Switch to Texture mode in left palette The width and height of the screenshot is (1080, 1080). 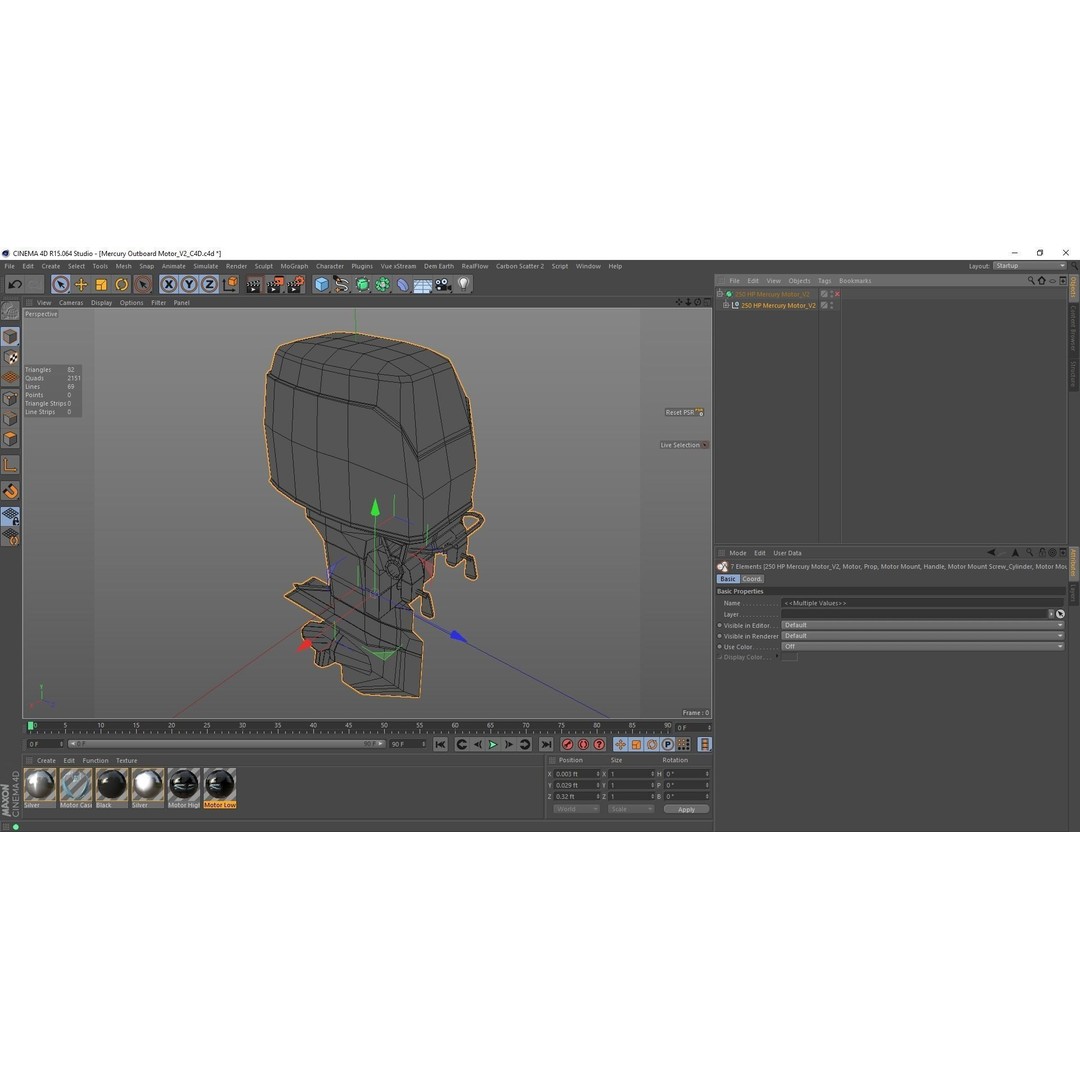click(x=10, y=357)
